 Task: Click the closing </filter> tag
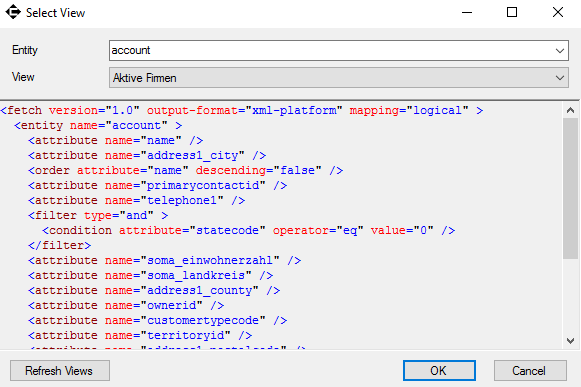[x=60, y=246]
